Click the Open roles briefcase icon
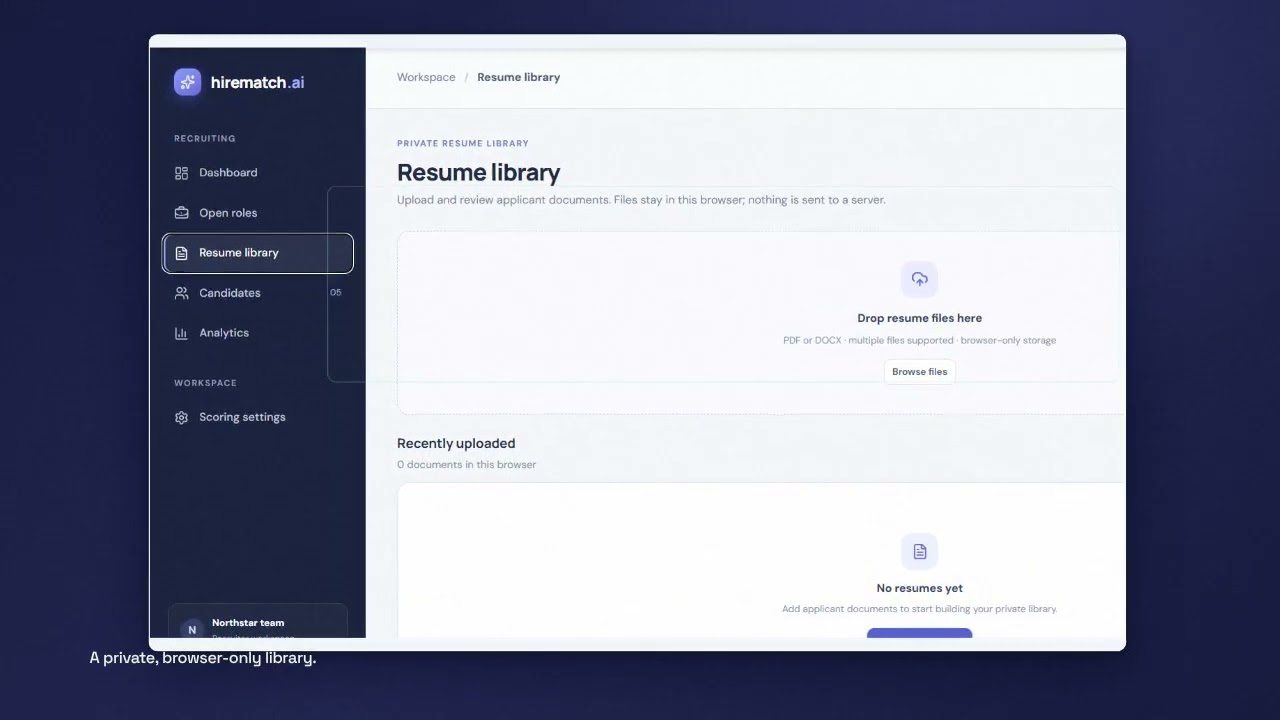Viewport: 1280px width, 720px height. 181,213
